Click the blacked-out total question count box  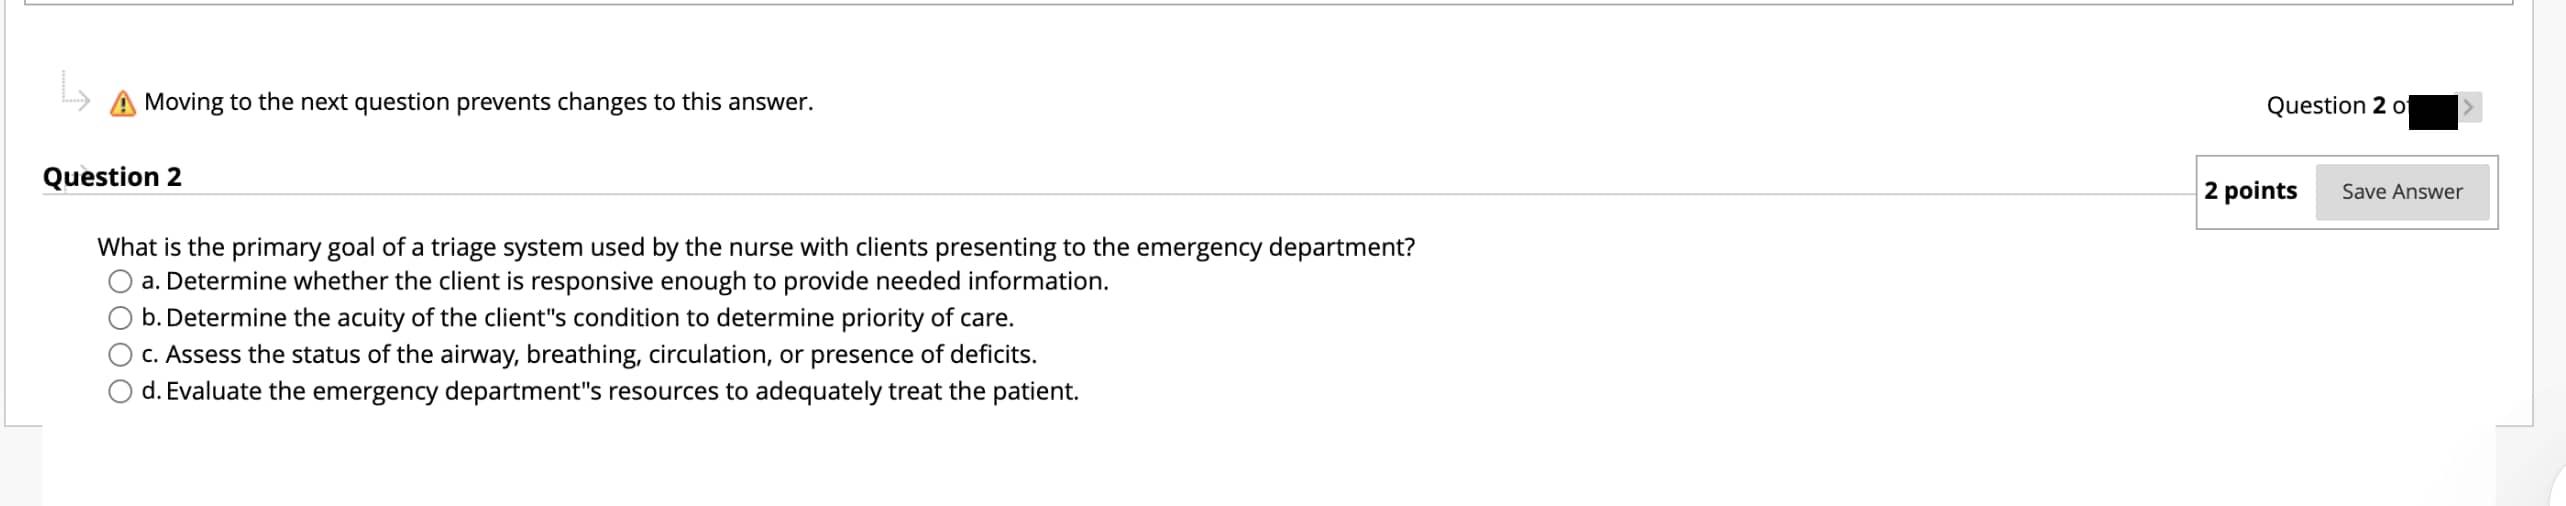coord(2432,111)
